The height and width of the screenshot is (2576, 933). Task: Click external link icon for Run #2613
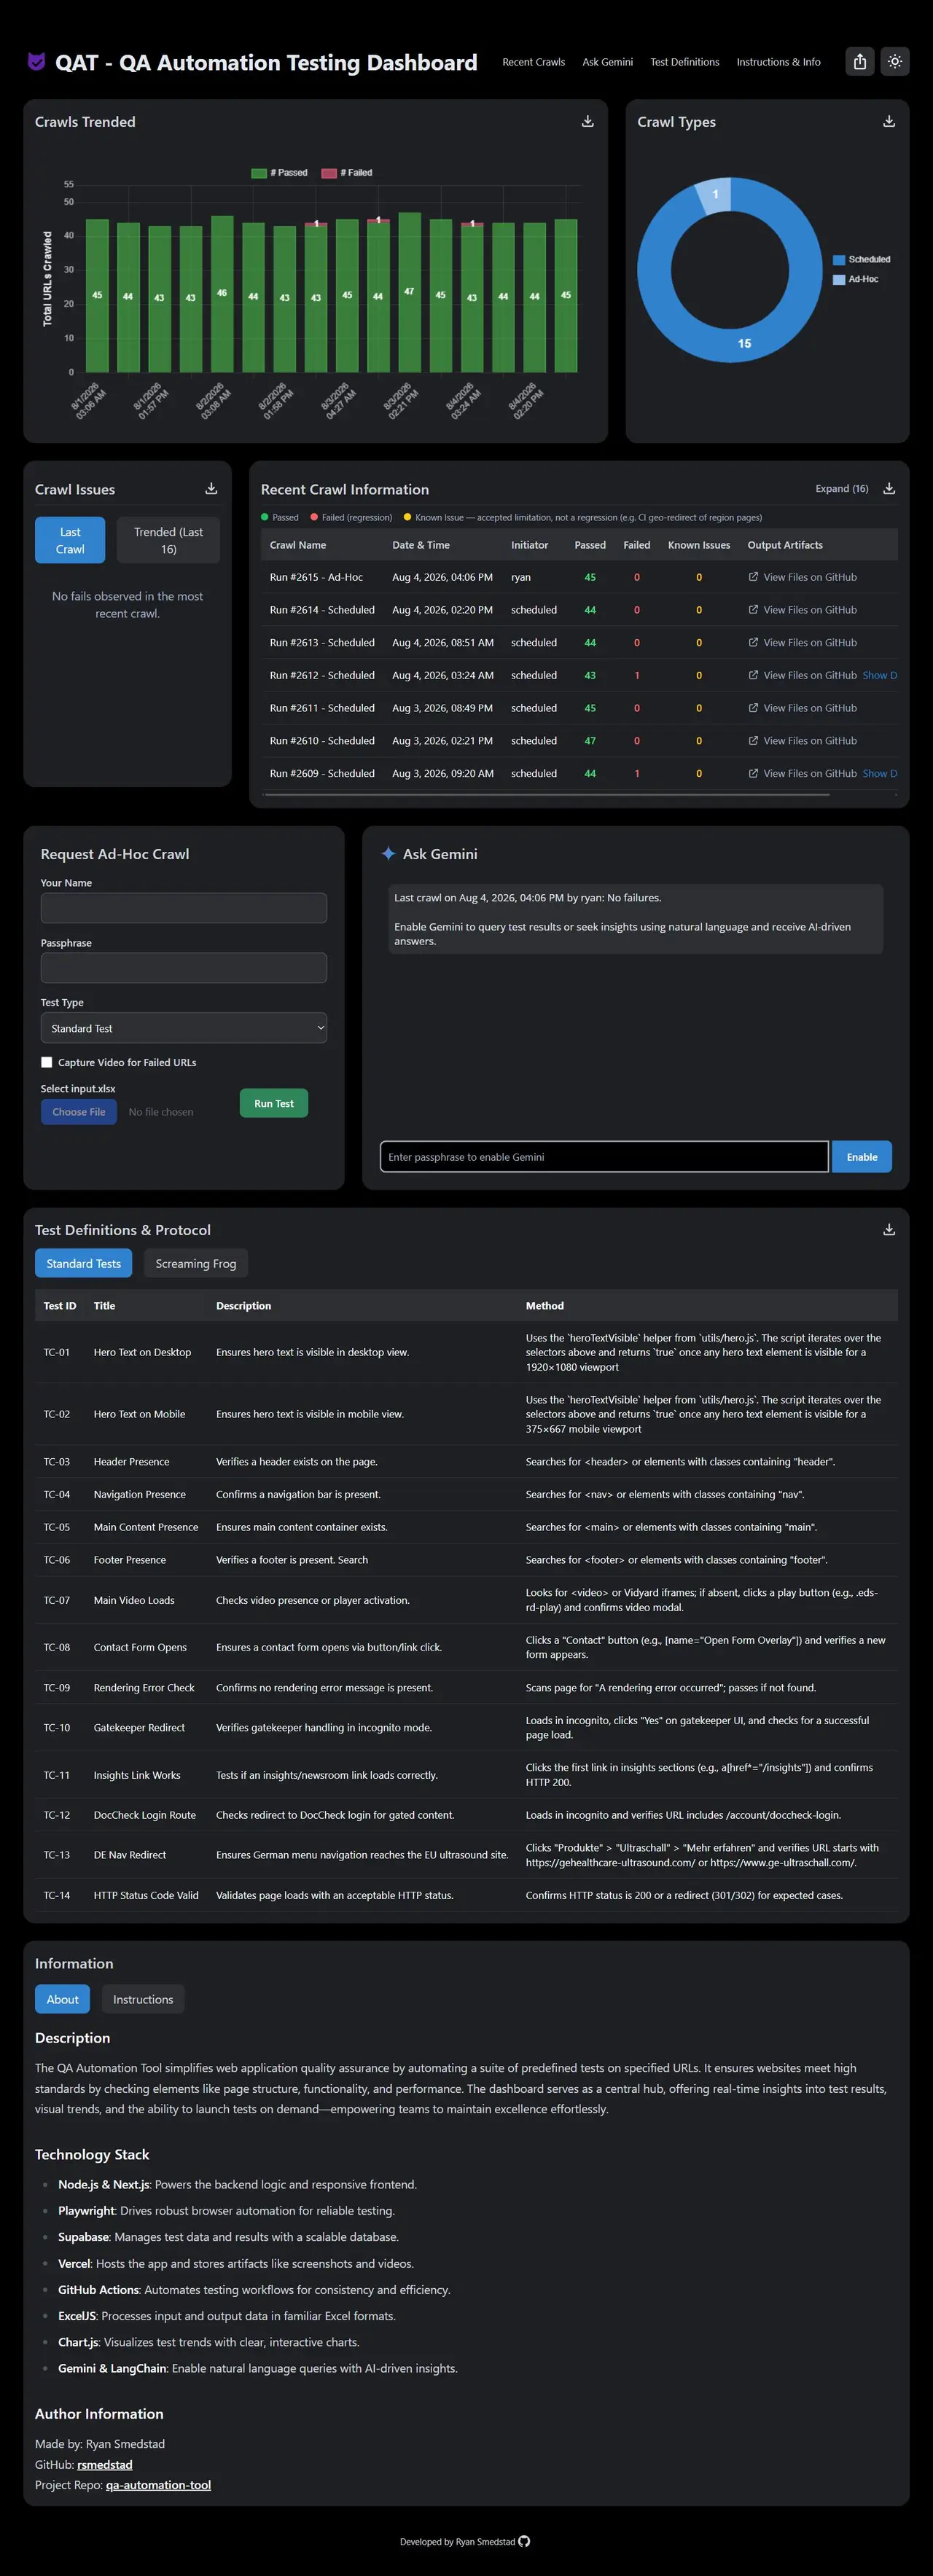tap(753, 643)
